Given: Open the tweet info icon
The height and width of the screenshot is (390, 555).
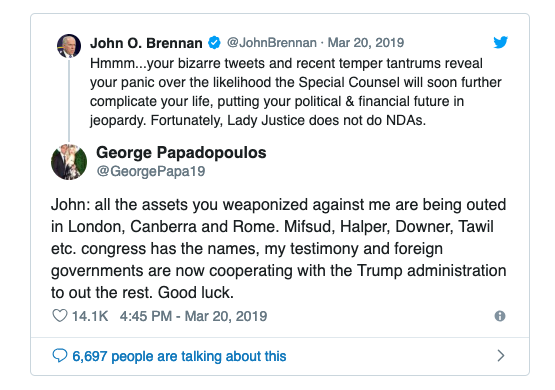Looking at the screenshot, I should 500,316.
